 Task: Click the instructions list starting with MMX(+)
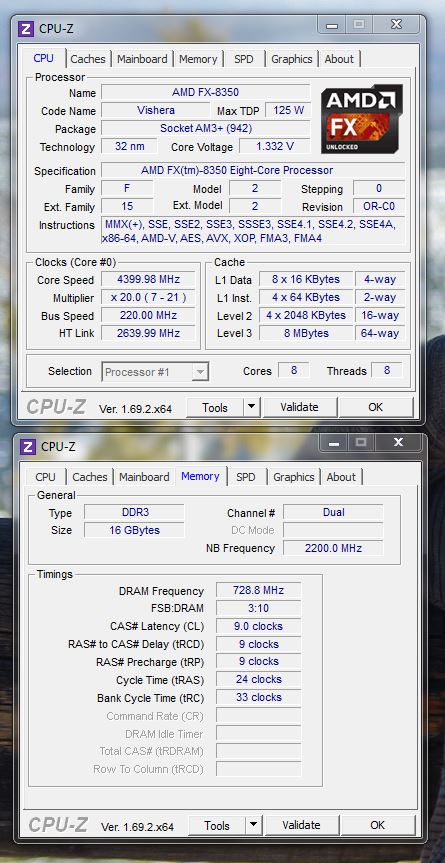tap(253, 231)
